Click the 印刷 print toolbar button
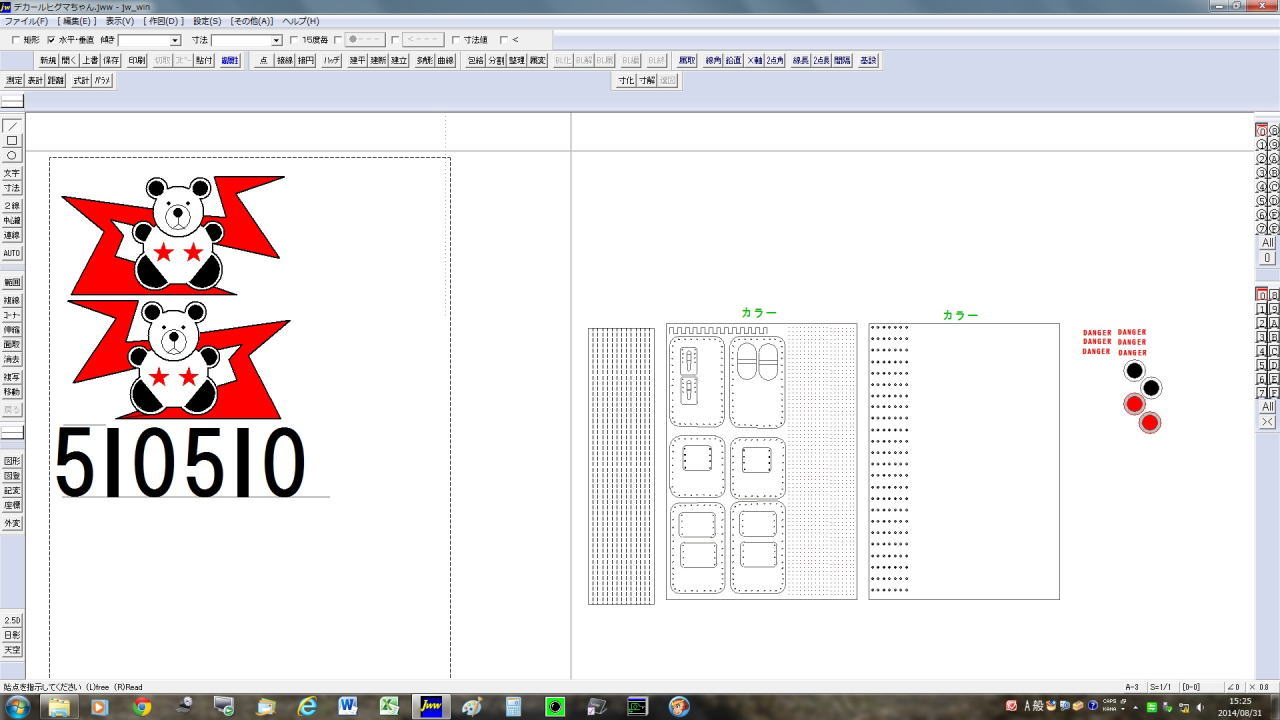 [137, 61]
